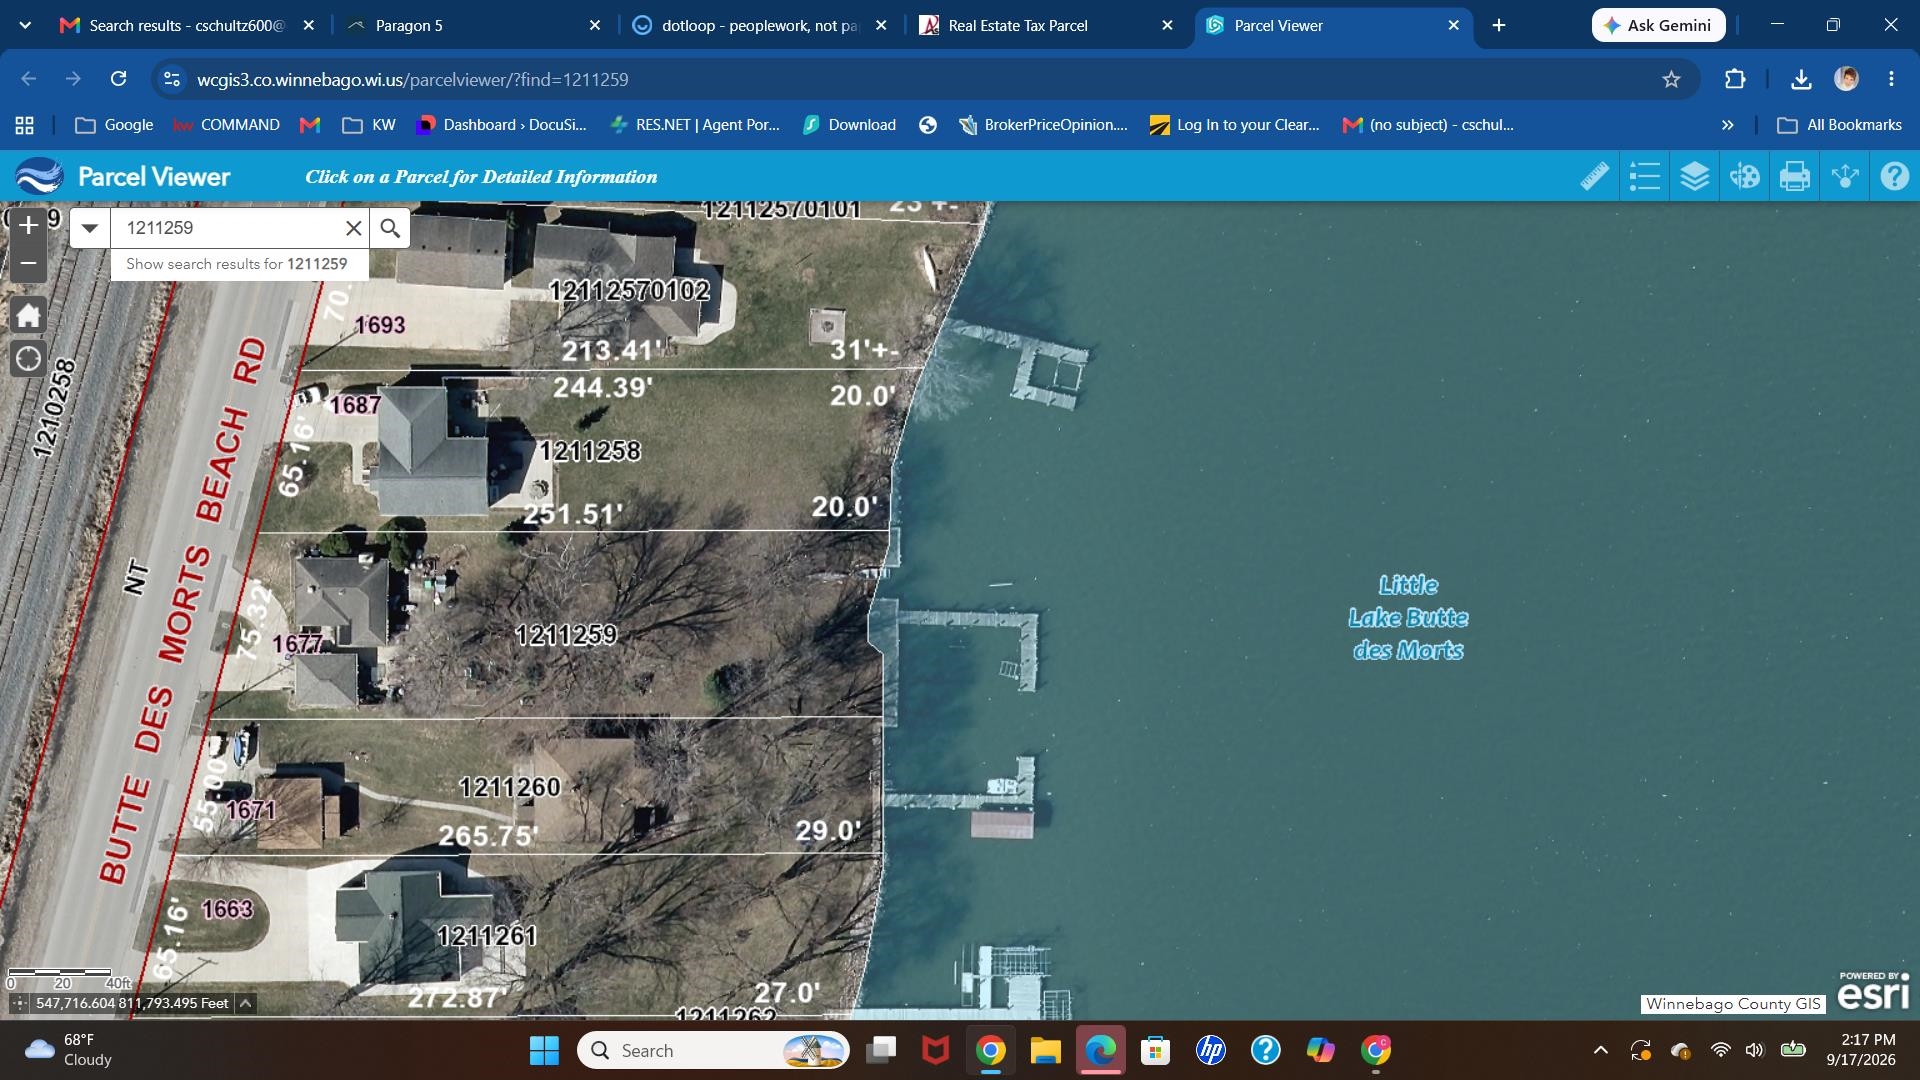This screenshot has height=1080, width=1920.
Task: Open the Legend list tool
Action: click(x=1645, y=177)
